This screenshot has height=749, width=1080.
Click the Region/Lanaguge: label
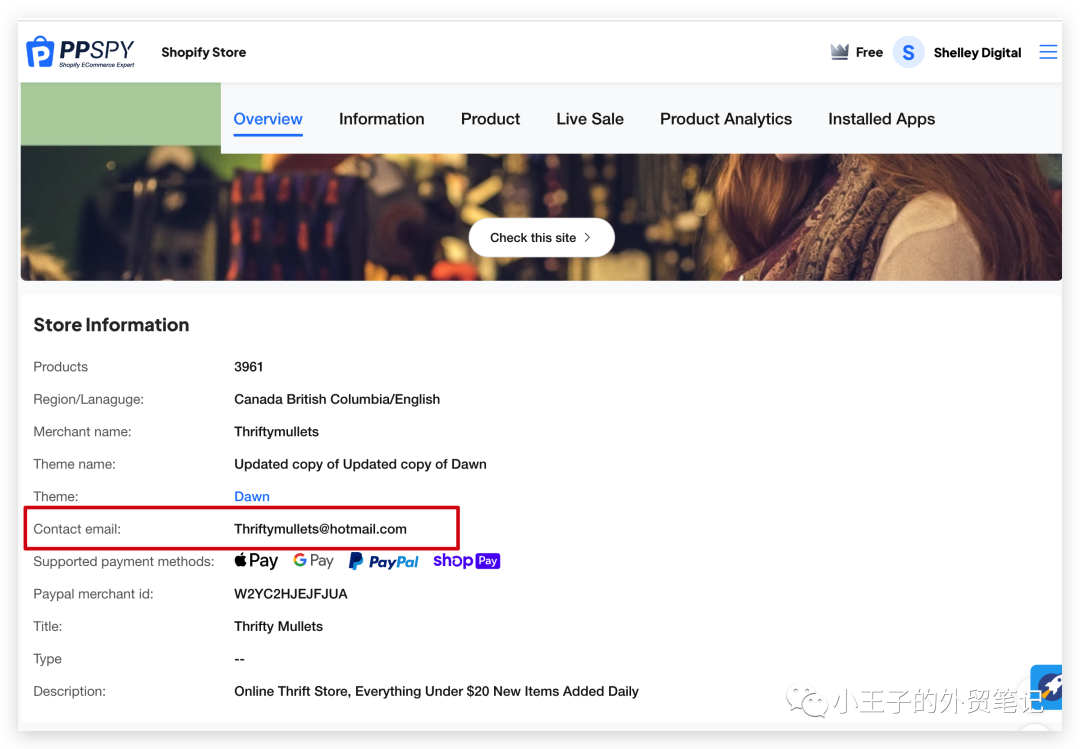tap(89, 399)
